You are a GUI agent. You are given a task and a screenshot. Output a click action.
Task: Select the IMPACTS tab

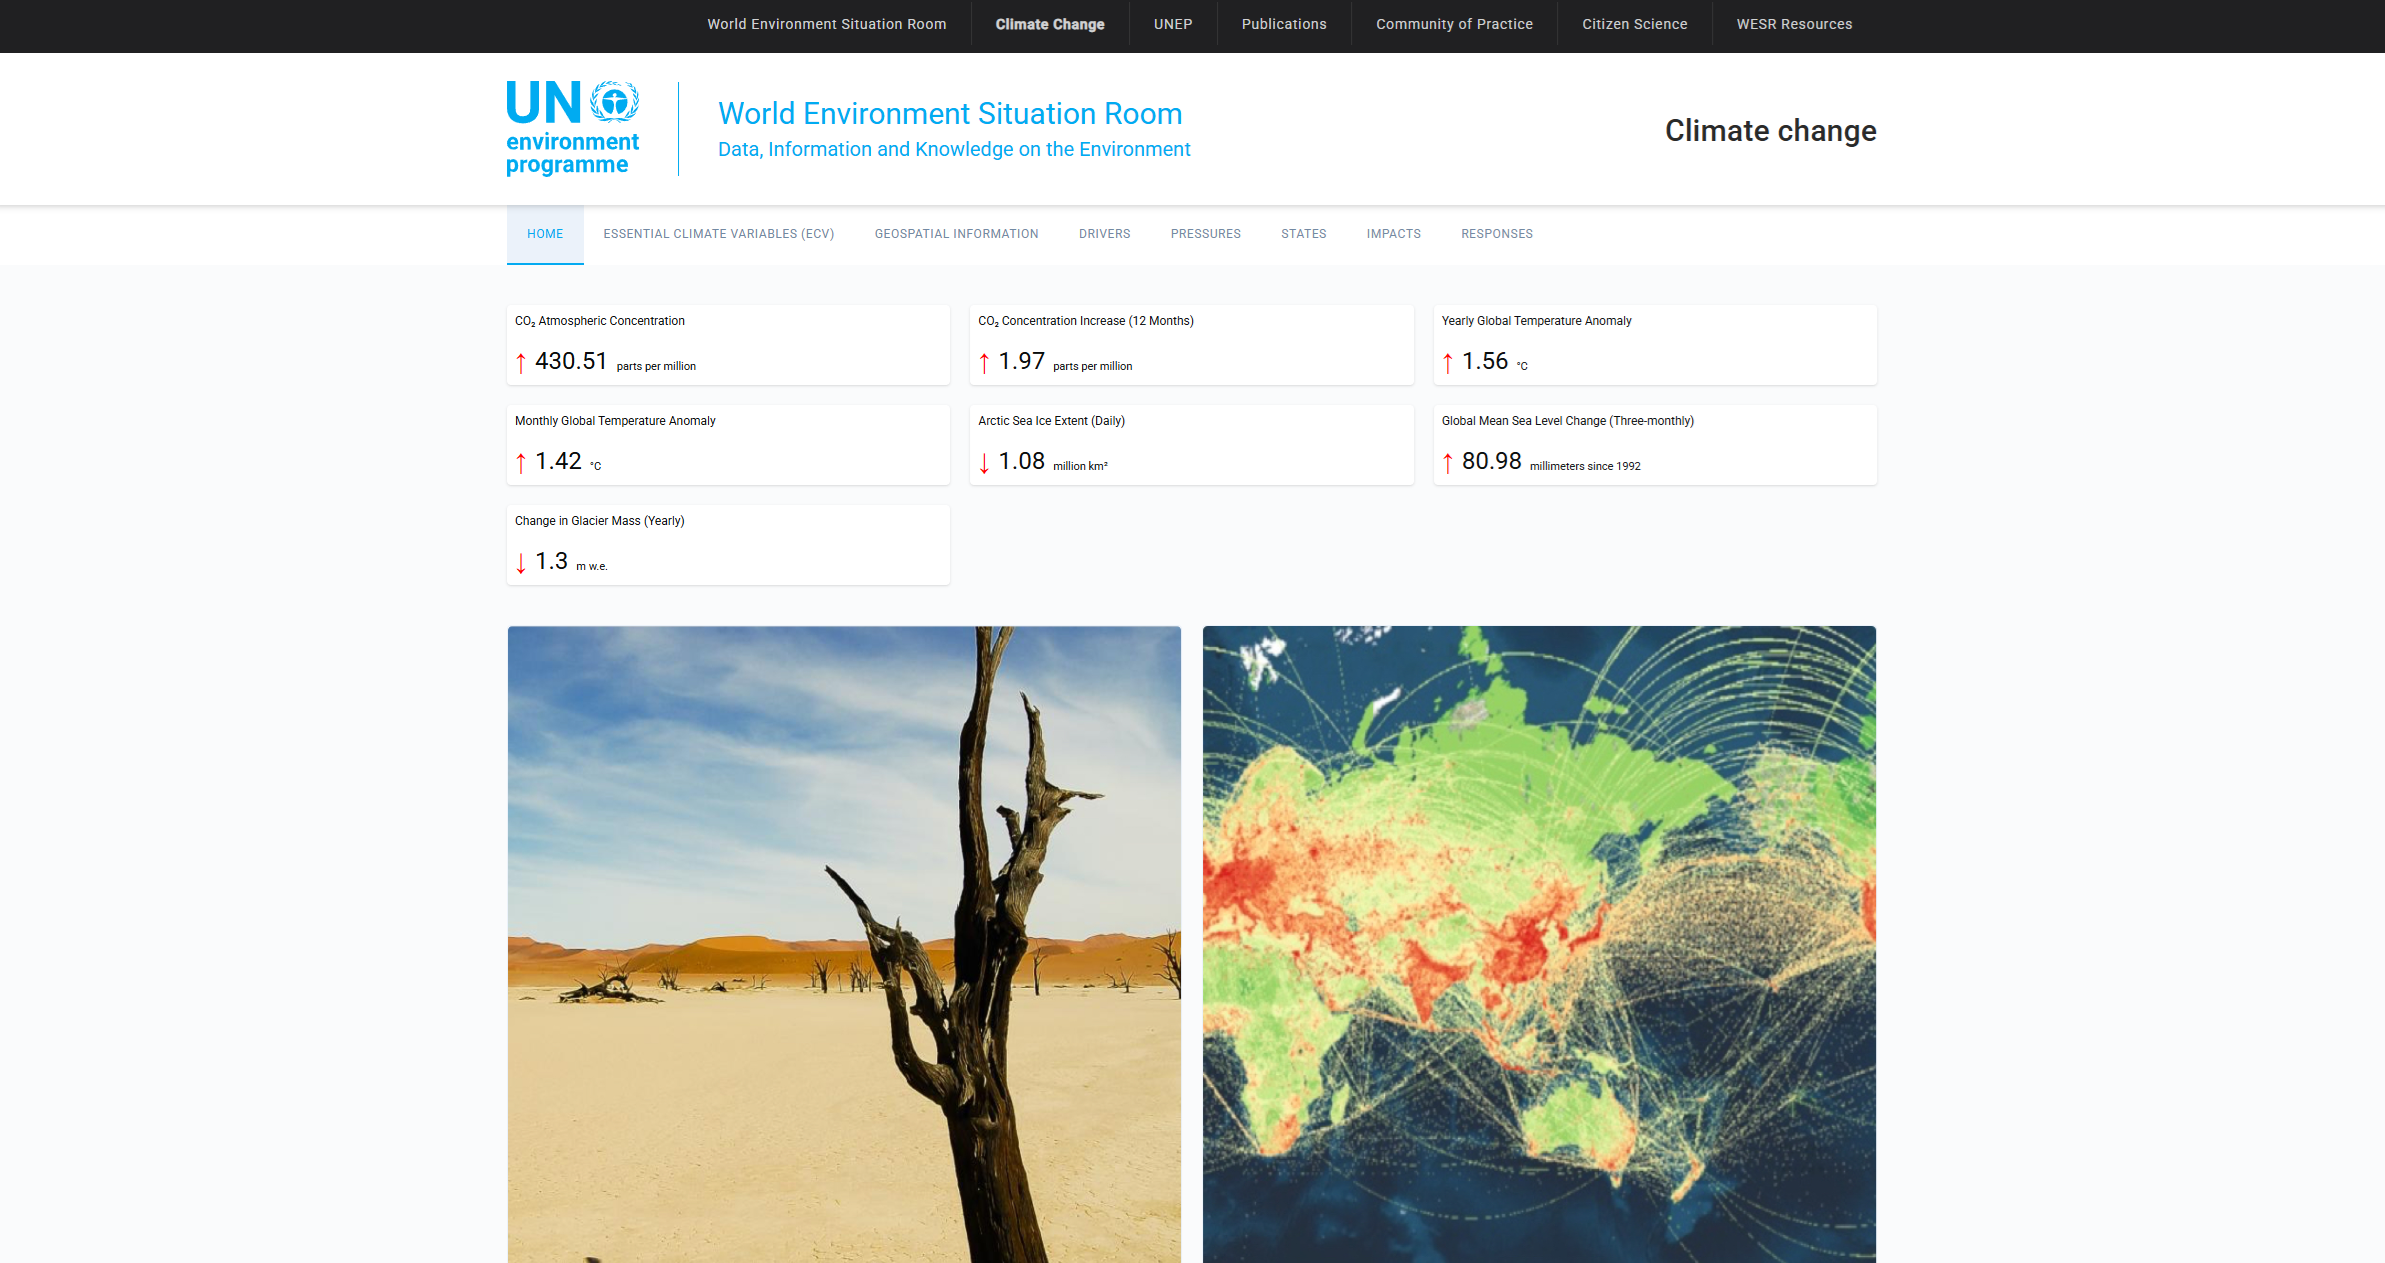(x=1393, y=233)
